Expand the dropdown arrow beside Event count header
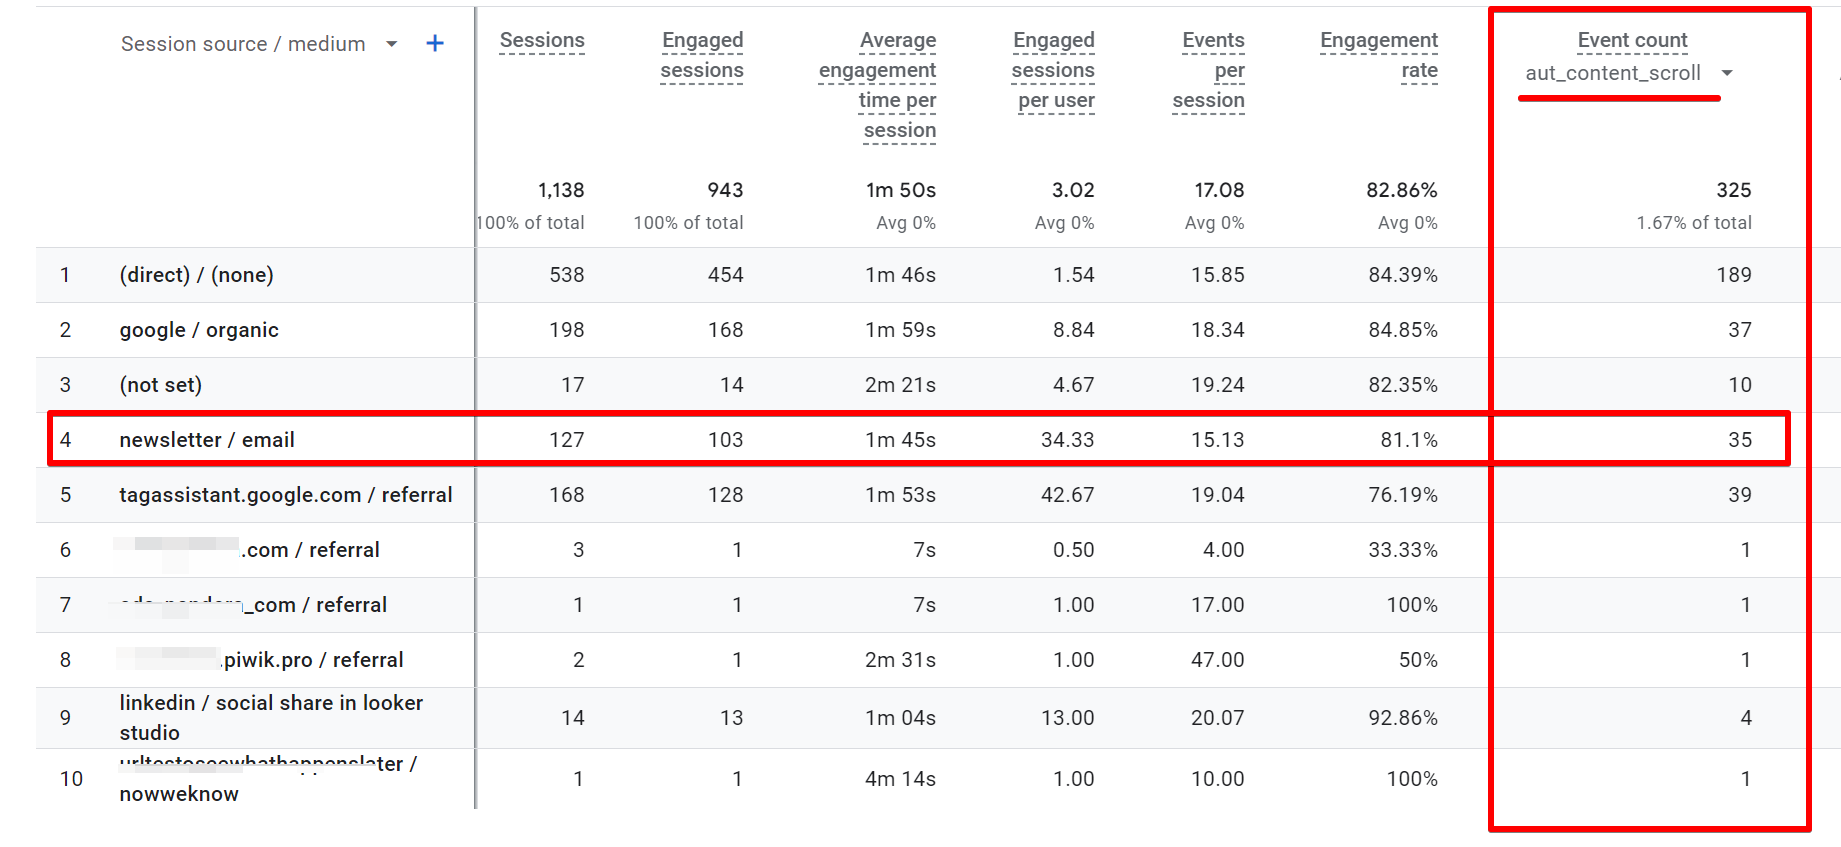The image size is (1841, 847). pos(1728,73)
